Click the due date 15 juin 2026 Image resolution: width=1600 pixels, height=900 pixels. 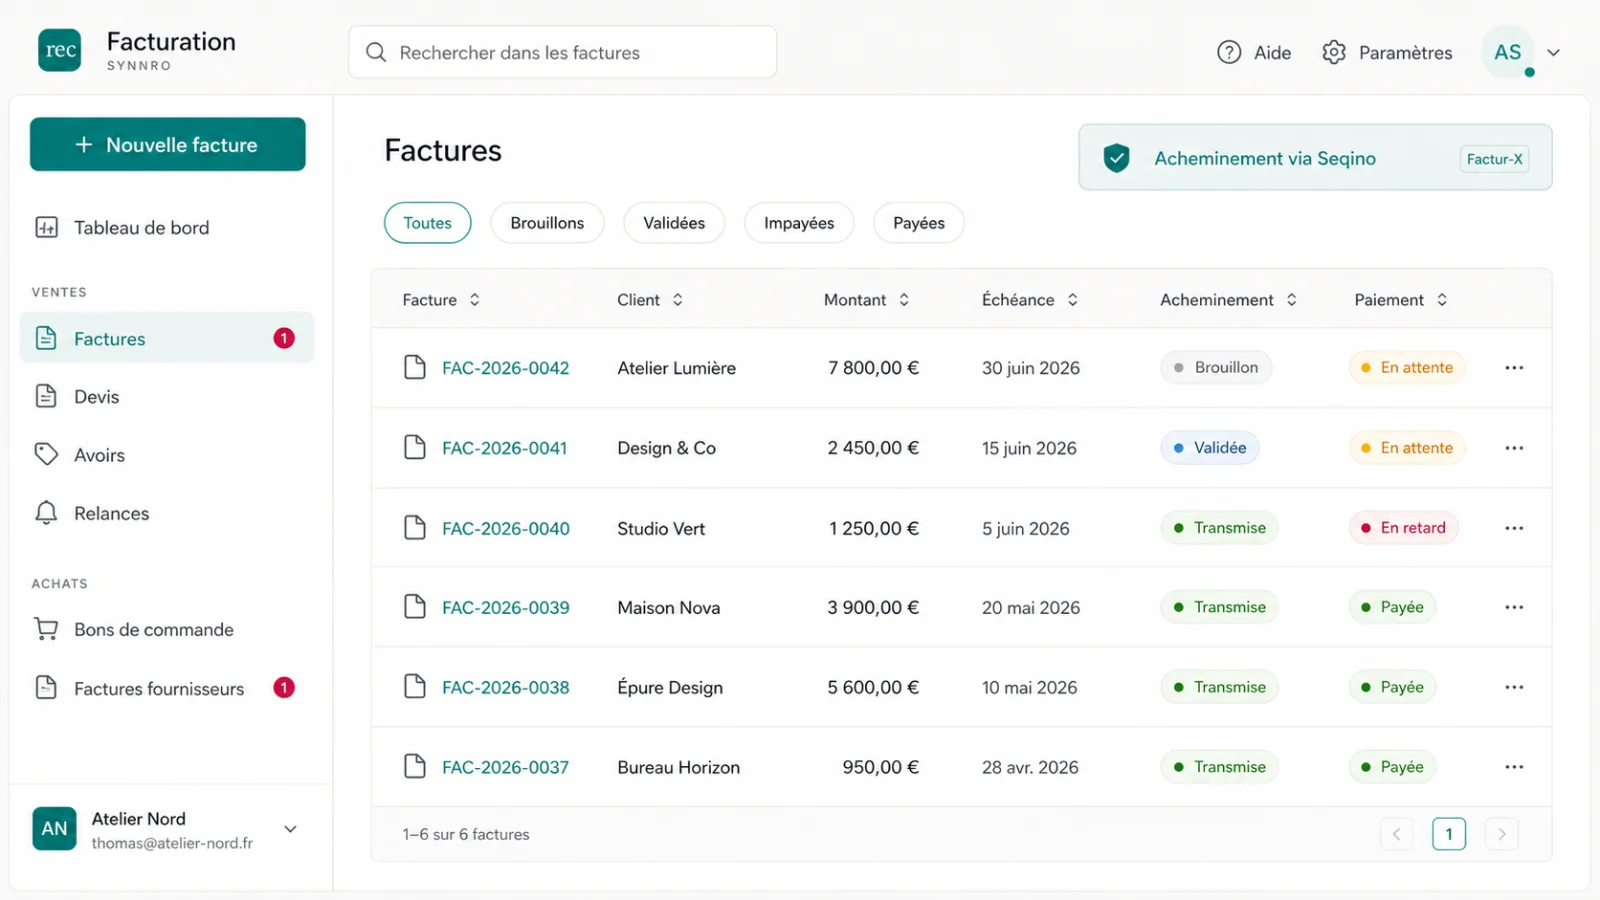click(x=1029, y=448)
